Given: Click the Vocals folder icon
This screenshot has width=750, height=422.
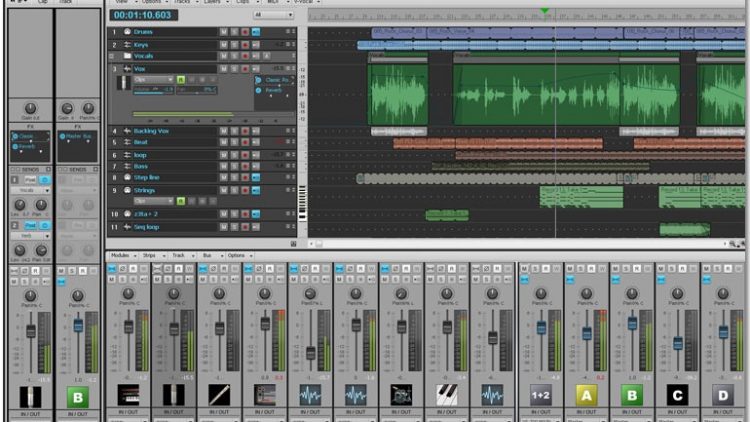Looking at the screenshot, I should [127, 56].
